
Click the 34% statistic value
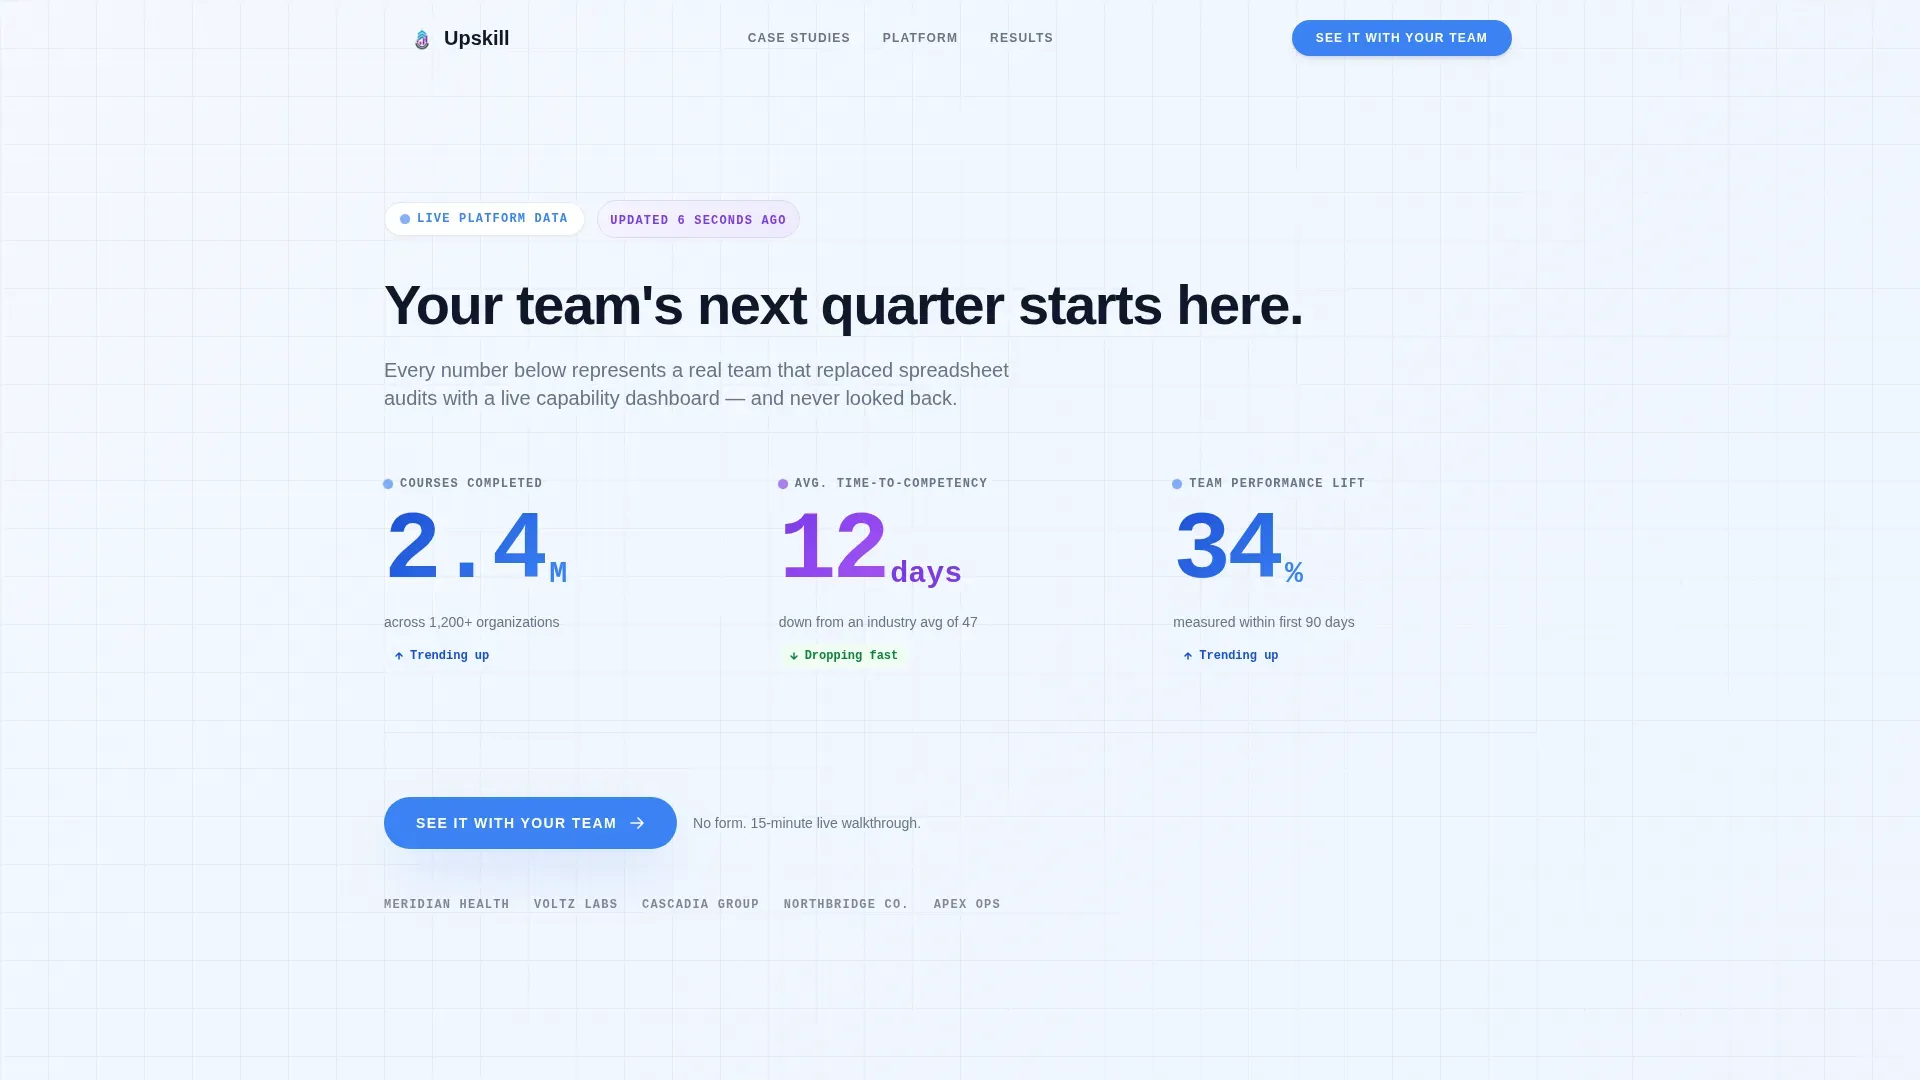tap(1239, 548)
